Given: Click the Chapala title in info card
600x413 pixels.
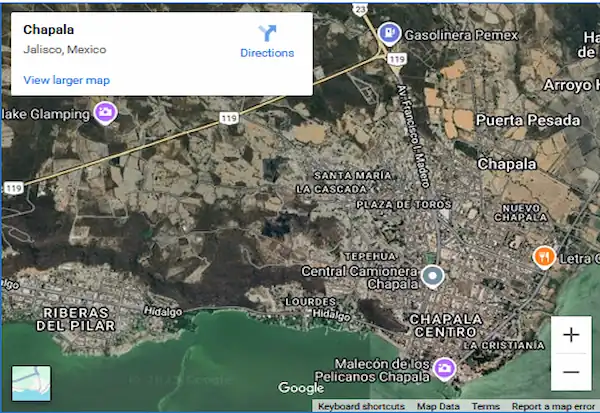Looking at the screenshot, I should point(49,29).
